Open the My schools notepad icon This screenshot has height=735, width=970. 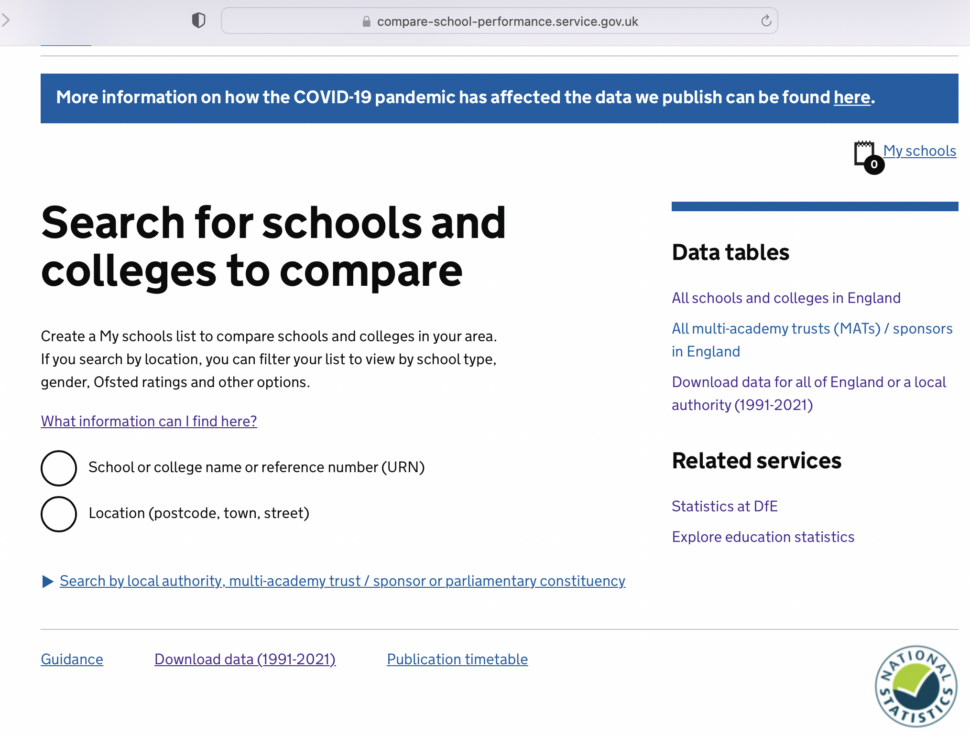click(x=868, y=157)
